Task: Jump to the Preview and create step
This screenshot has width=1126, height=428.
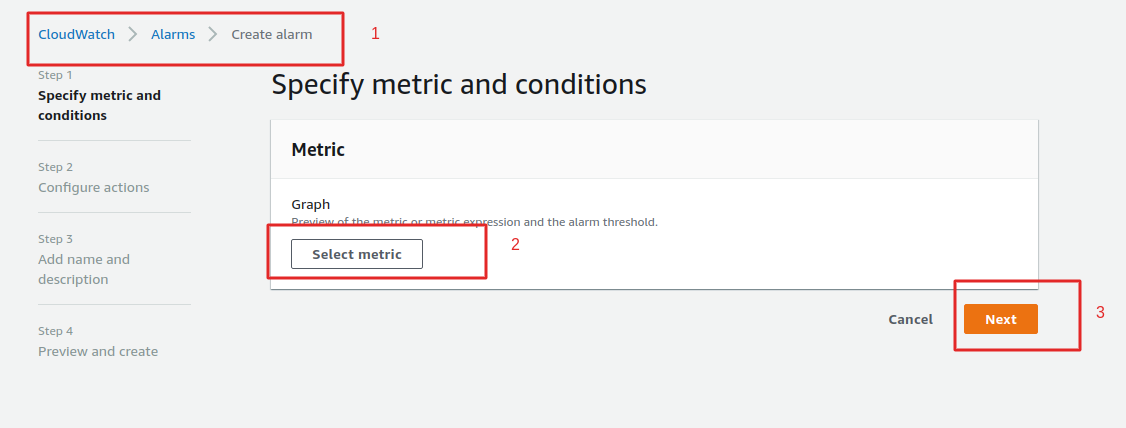Action: 98,351
